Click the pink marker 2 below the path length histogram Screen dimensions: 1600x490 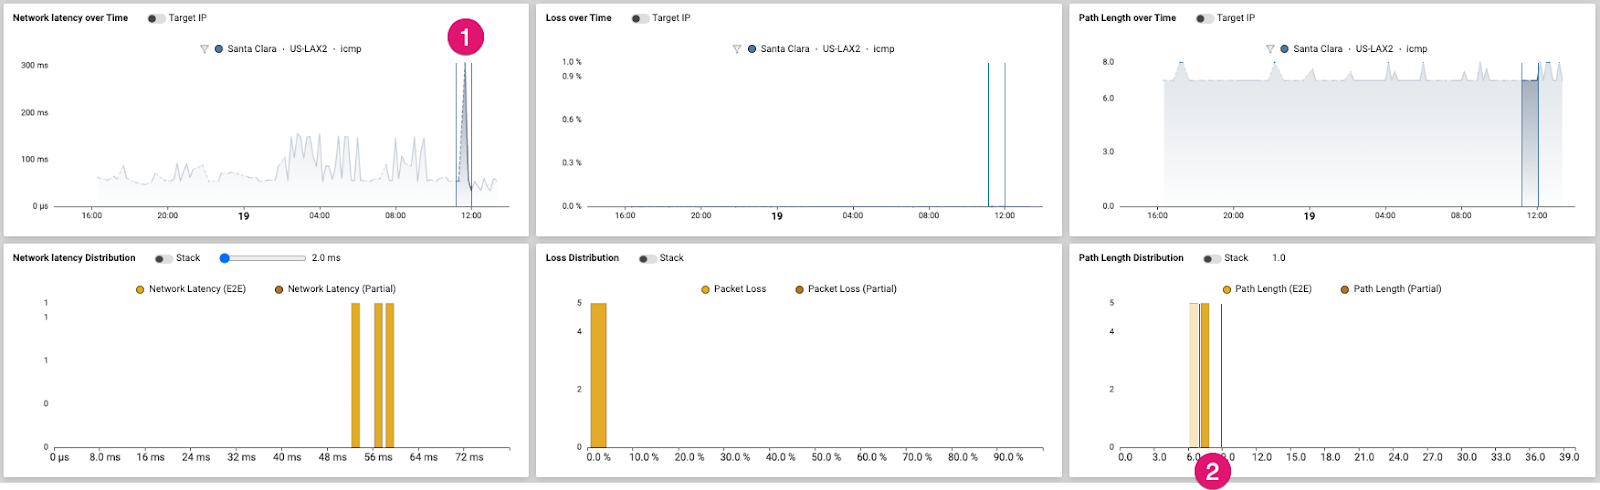(x=1213, y=472)
